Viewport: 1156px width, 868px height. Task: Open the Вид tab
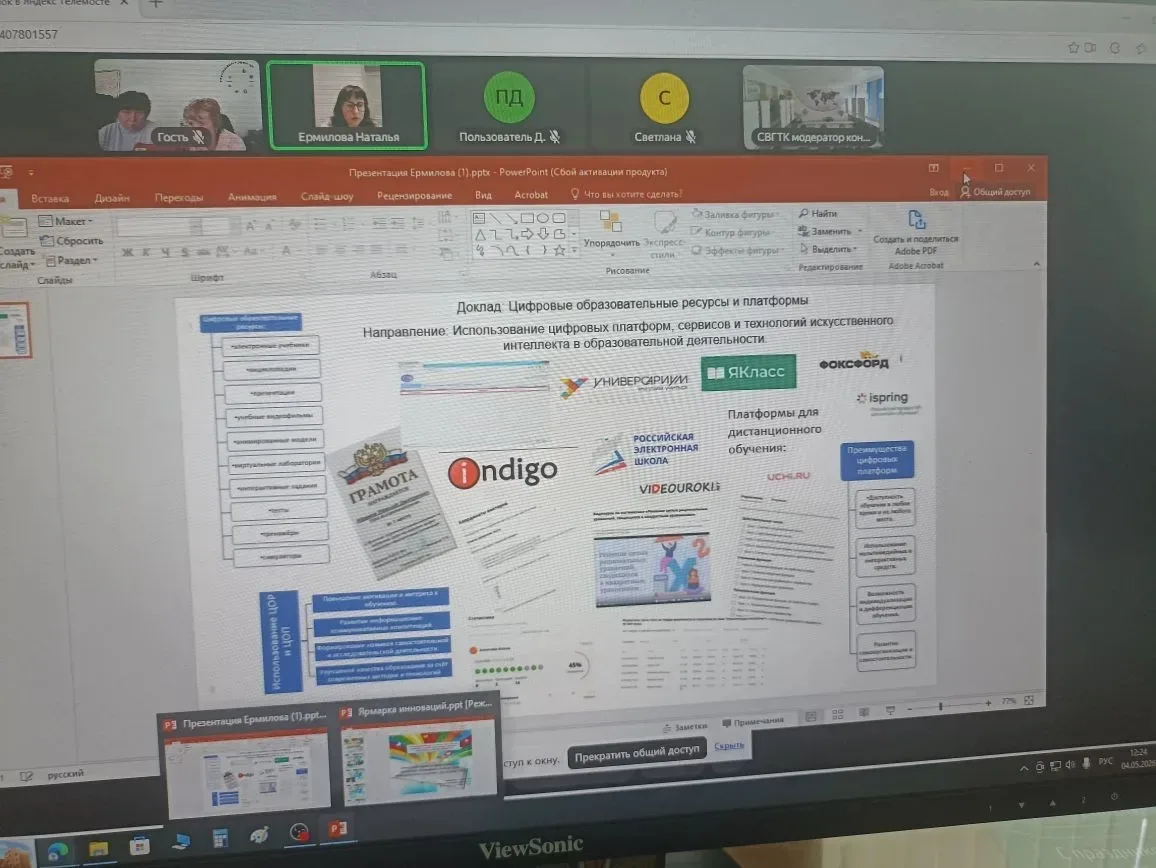point(483,195)
